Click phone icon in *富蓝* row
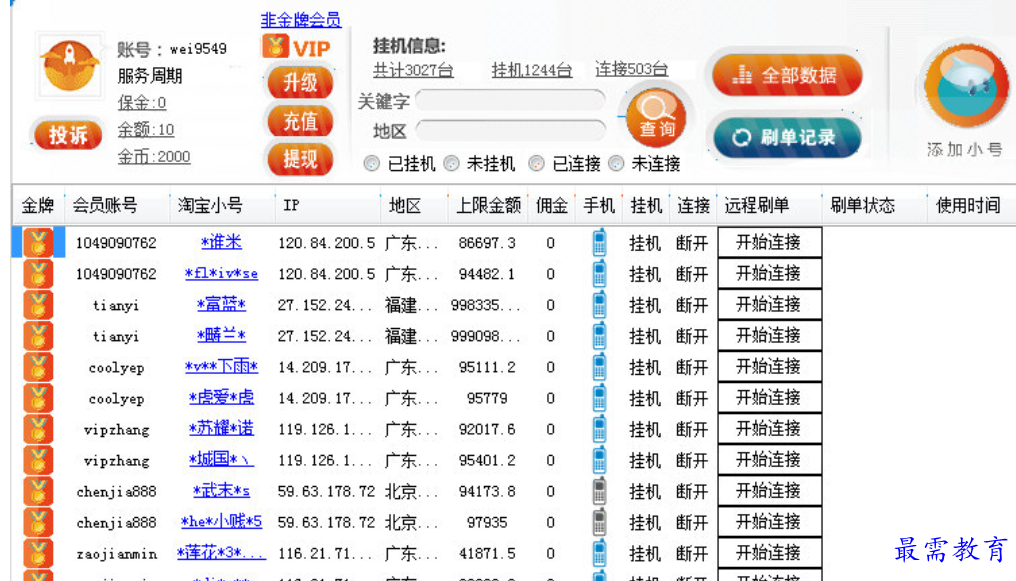 coord(599,305)
